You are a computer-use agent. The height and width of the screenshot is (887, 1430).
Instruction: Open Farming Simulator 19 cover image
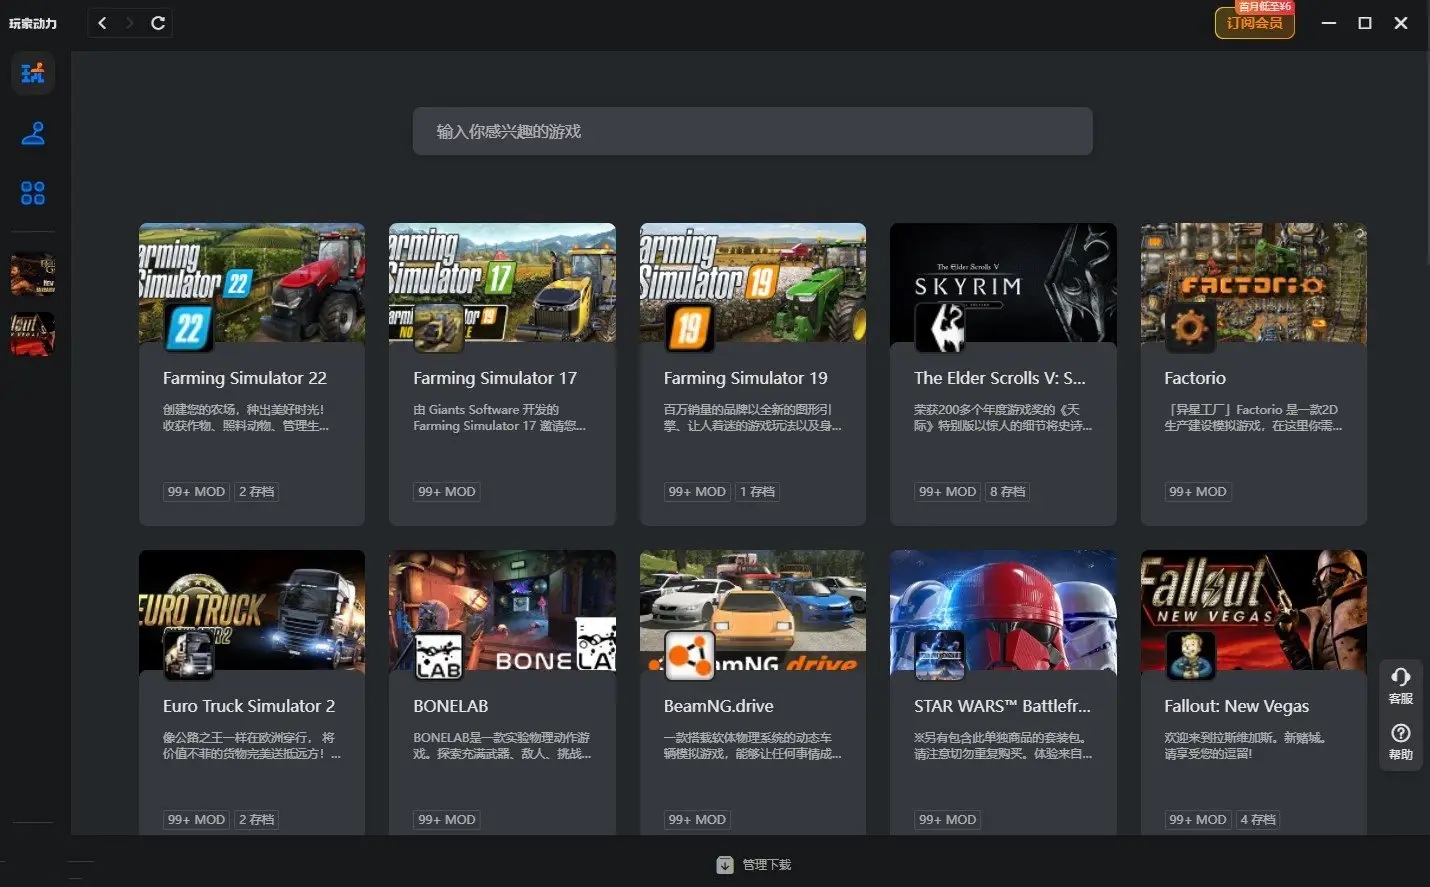pyautogui.click(x=753, y=283)
